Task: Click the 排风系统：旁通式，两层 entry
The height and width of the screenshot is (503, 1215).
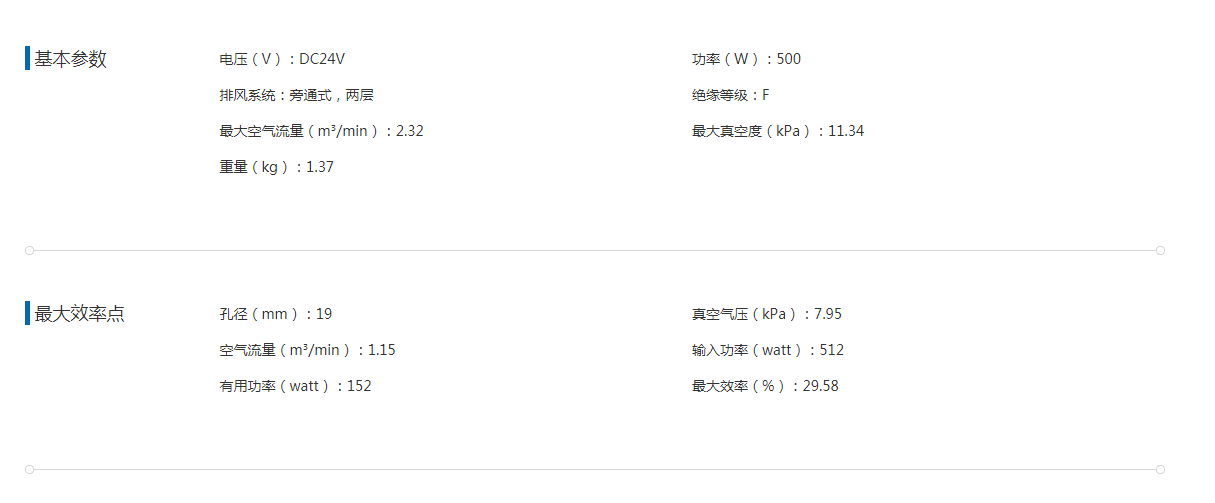Action: (296, 95)
